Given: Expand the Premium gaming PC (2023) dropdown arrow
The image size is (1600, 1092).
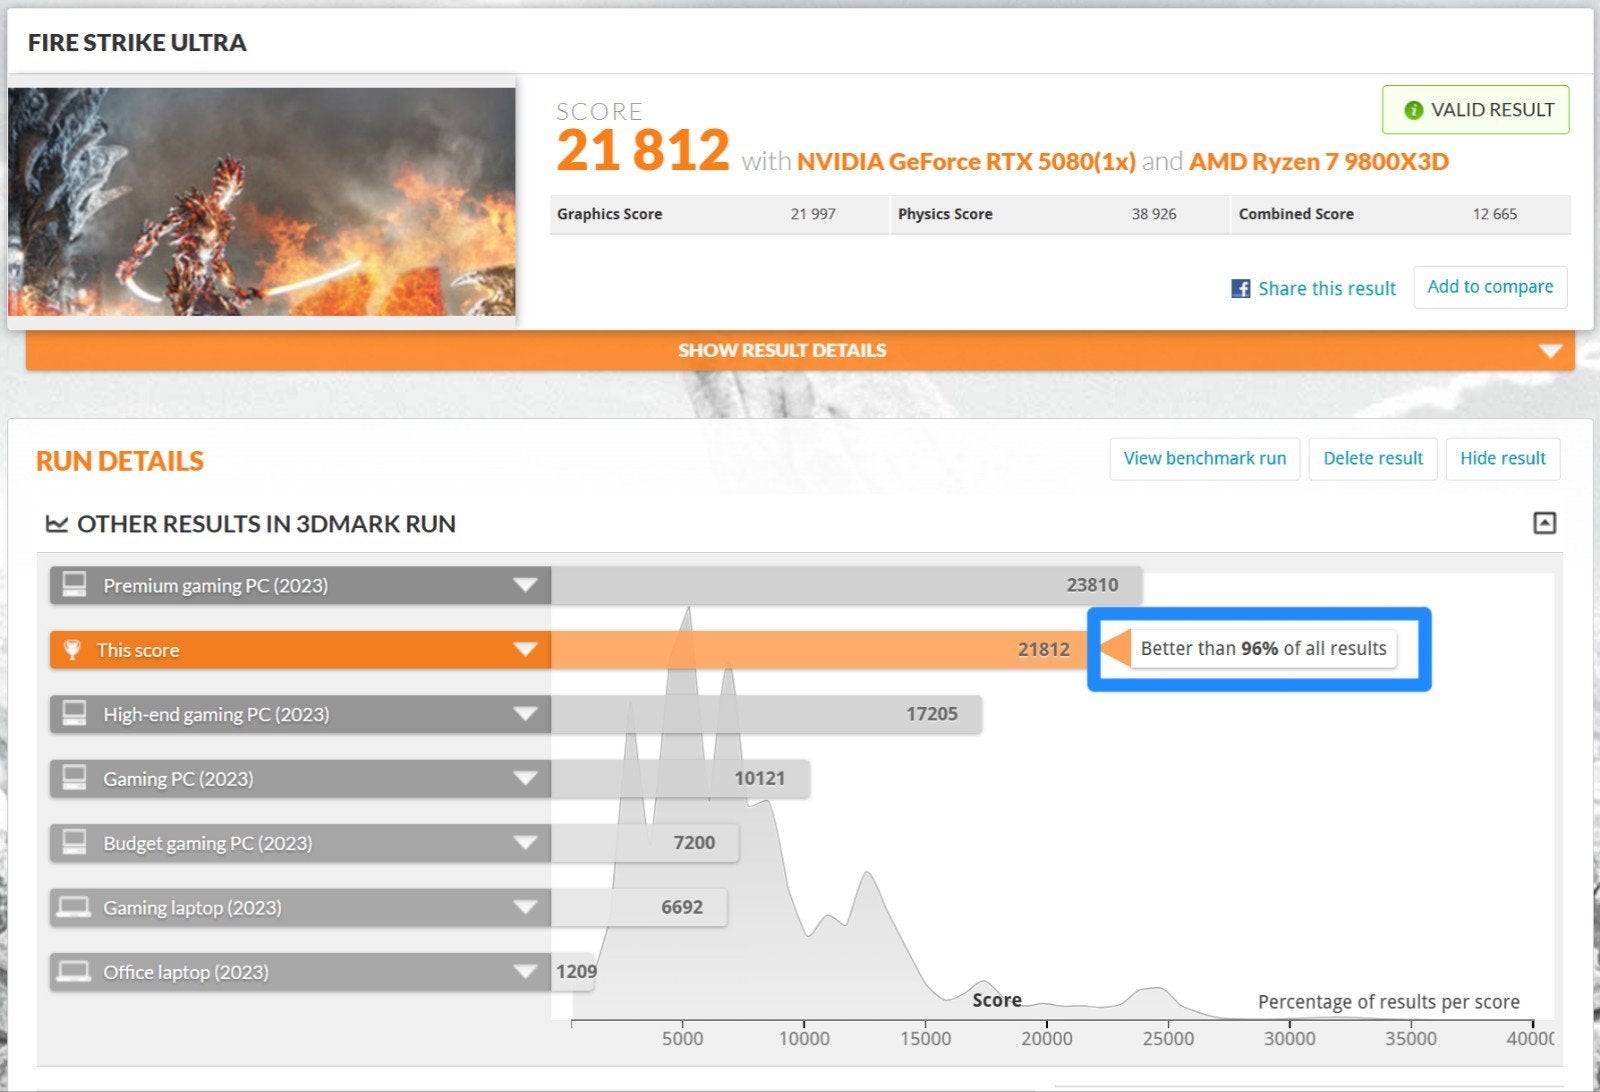Looking at the screenshot, I should click(x=525, y=585).
